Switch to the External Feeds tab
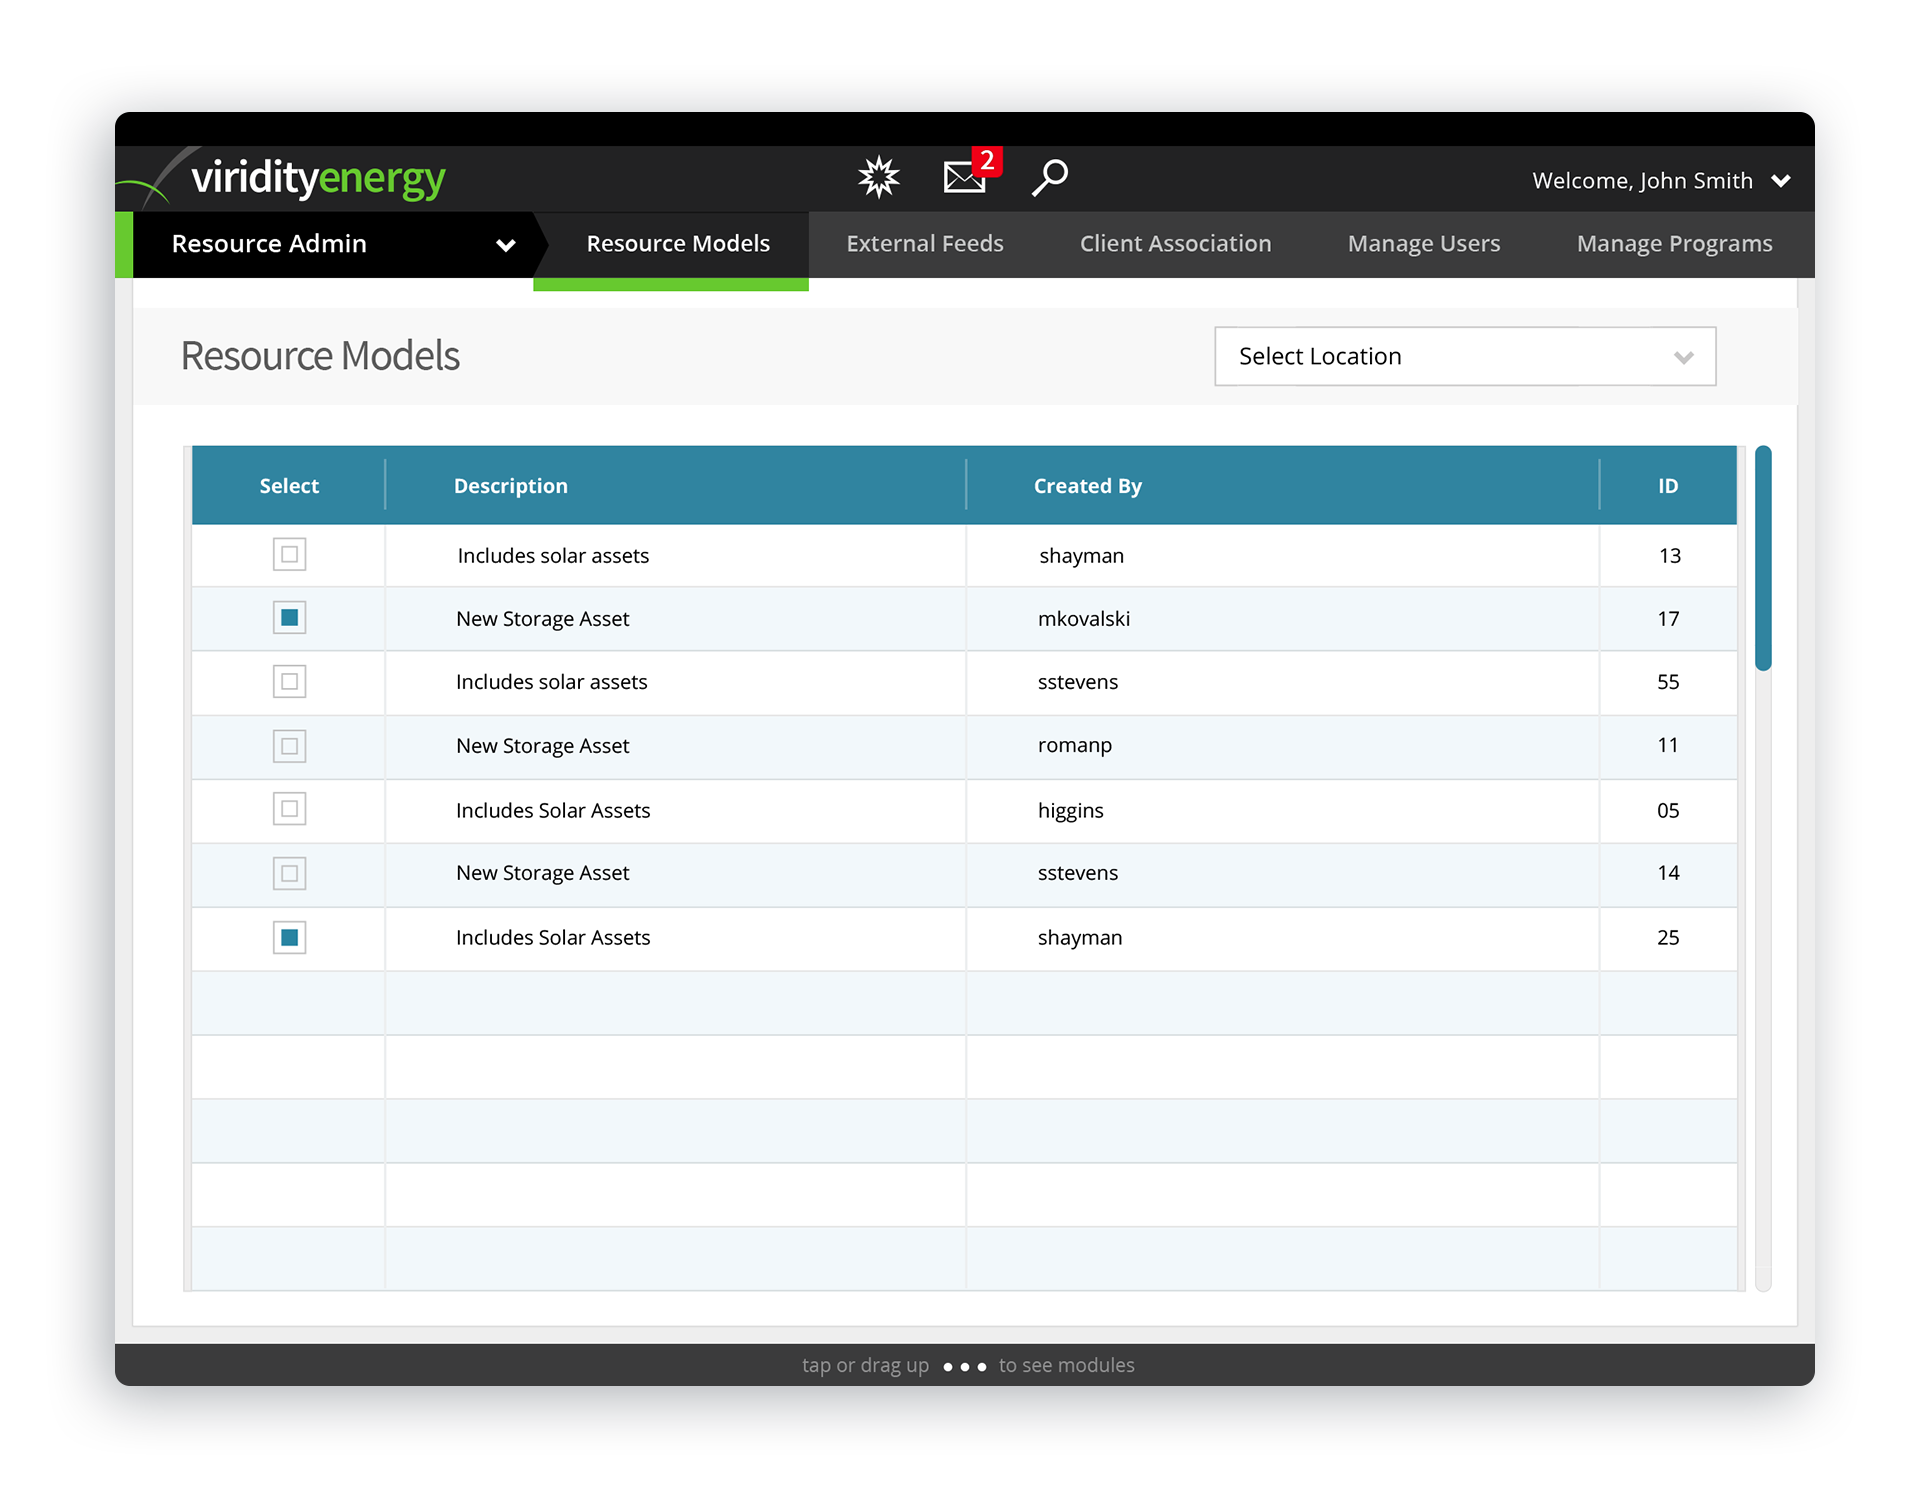1920x1498 pixels. click(x=924, y=244)
